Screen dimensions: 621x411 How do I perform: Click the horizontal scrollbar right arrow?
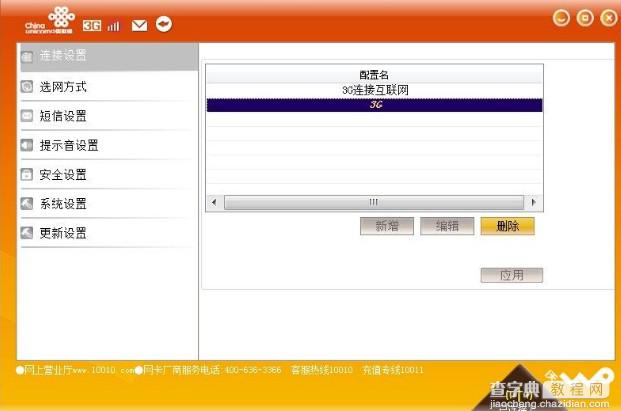(533, 202)
